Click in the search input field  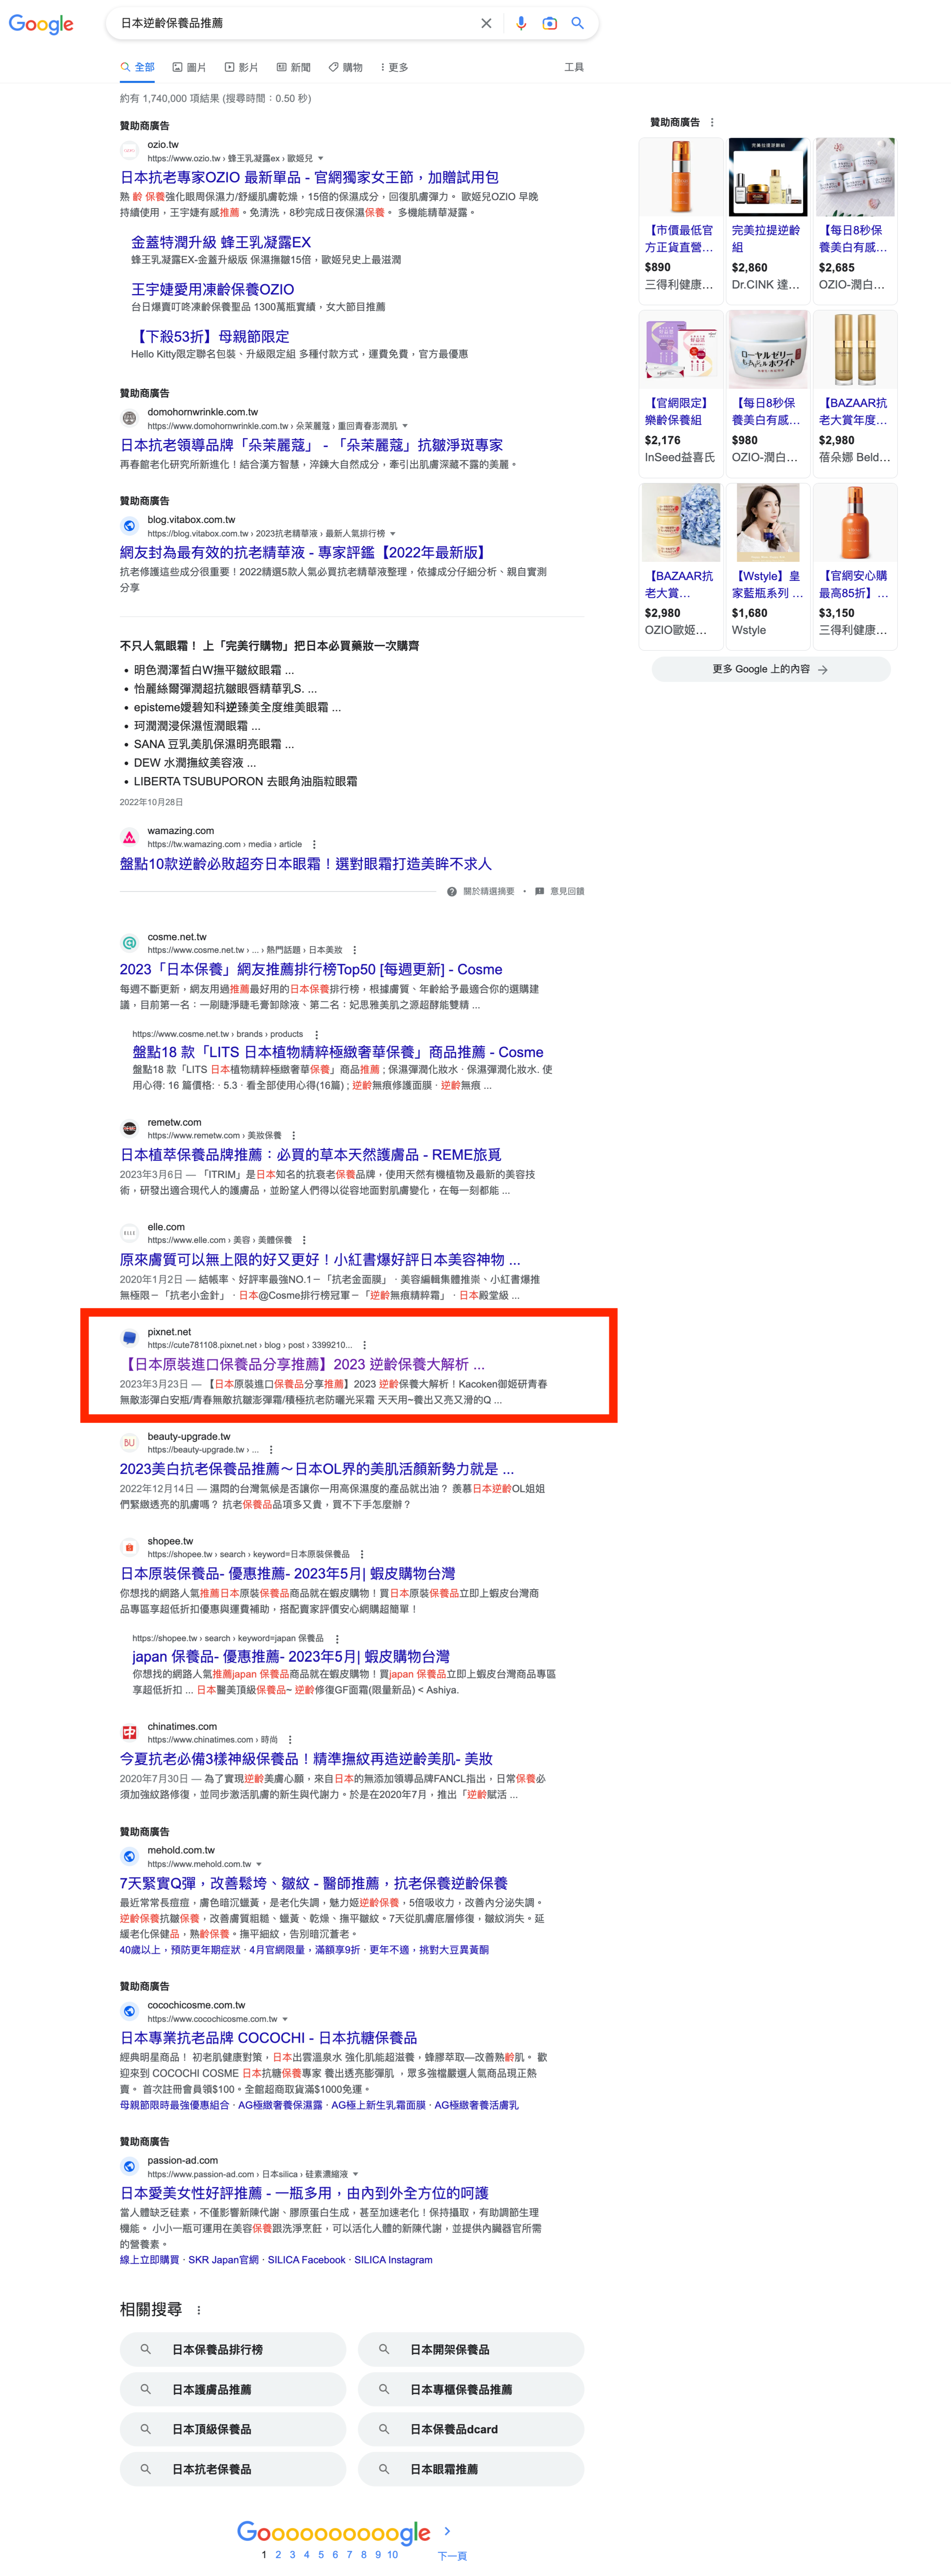295,23
